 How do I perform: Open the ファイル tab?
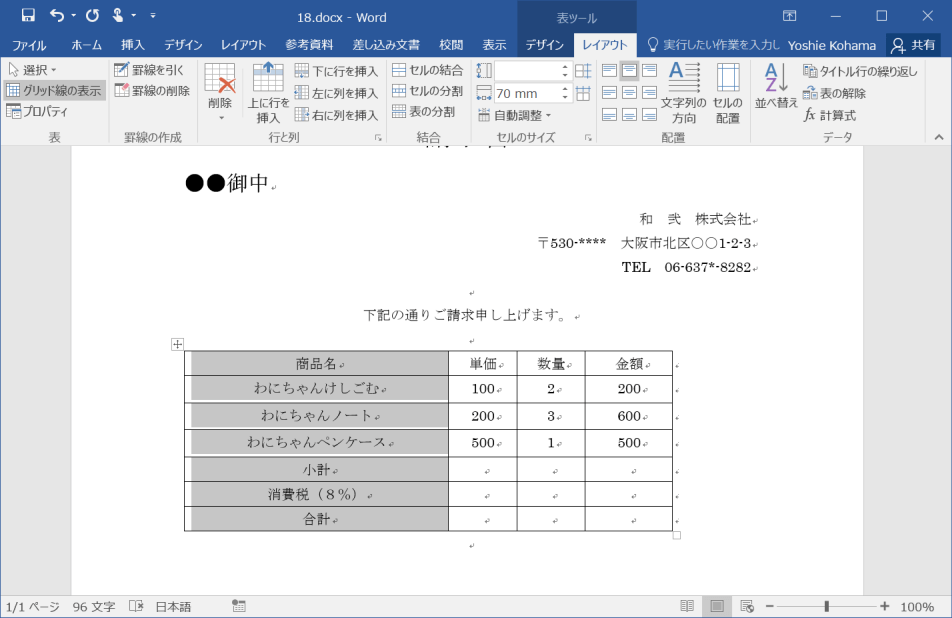coord(29,45)
